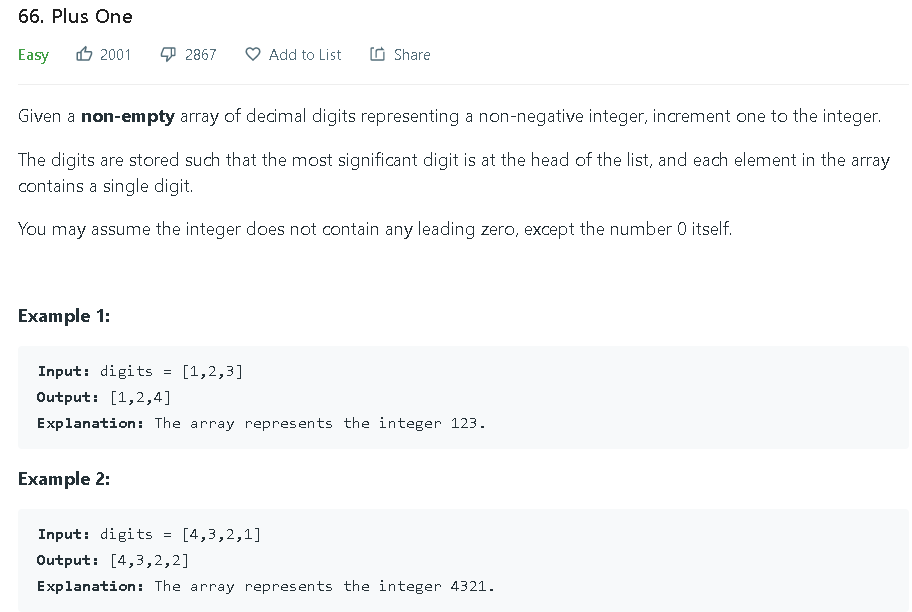Click the Output [4,3,2,2] line
Image resolution: width=912 pixels, height=612 pixels.
coord(112,560)
